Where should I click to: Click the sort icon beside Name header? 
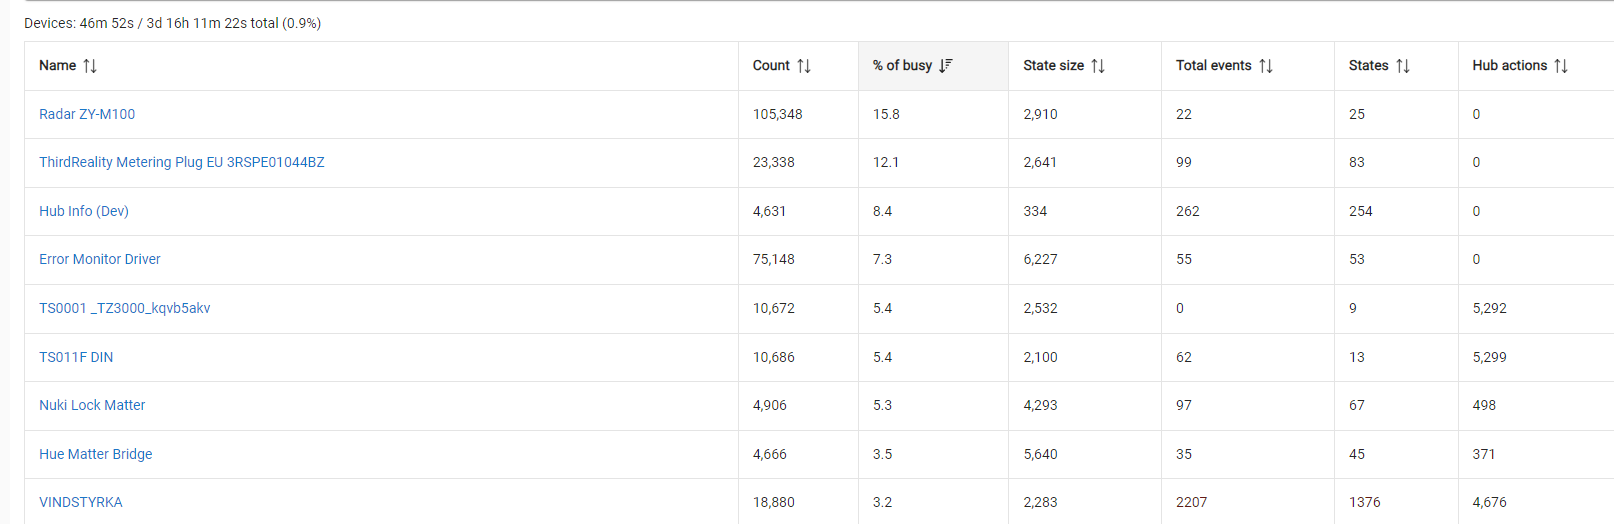coord(90,66)
